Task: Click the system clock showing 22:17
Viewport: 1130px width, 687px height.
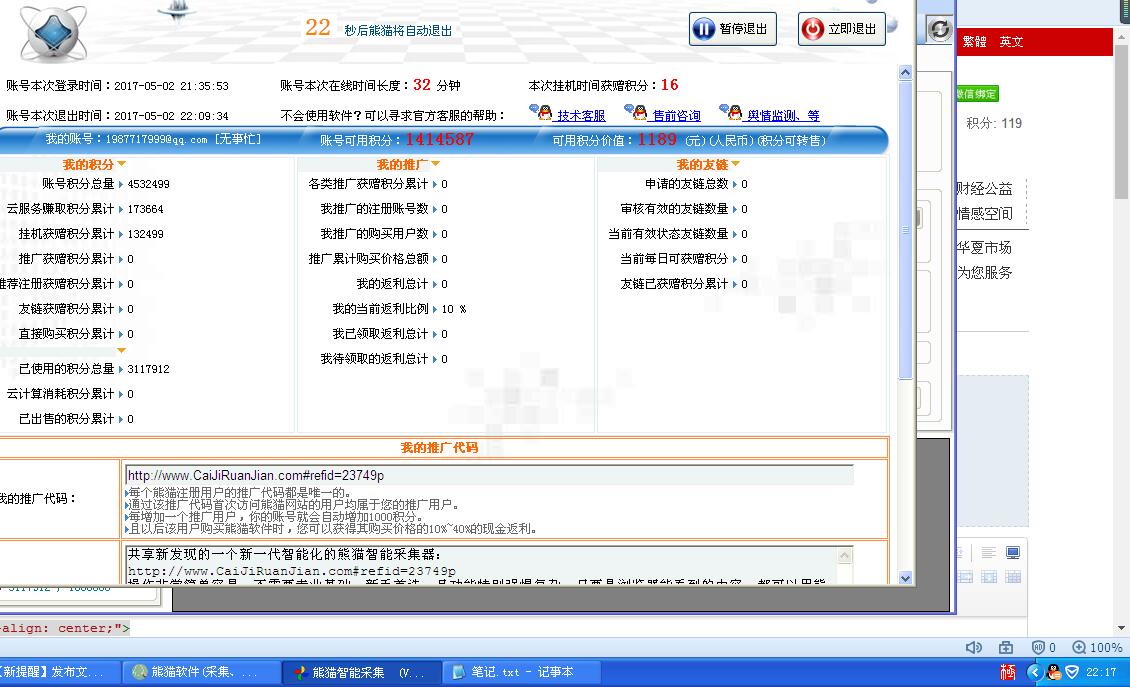Action: (x=1100, y=672)
